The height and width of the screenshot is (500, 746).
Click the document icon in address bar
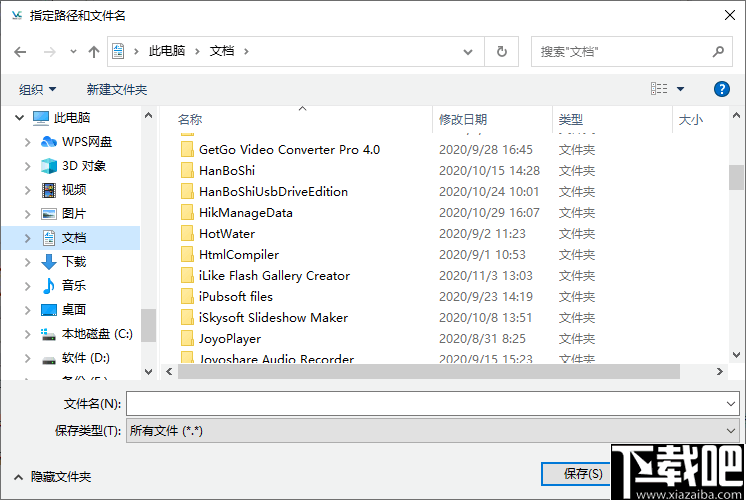(118, 51)
